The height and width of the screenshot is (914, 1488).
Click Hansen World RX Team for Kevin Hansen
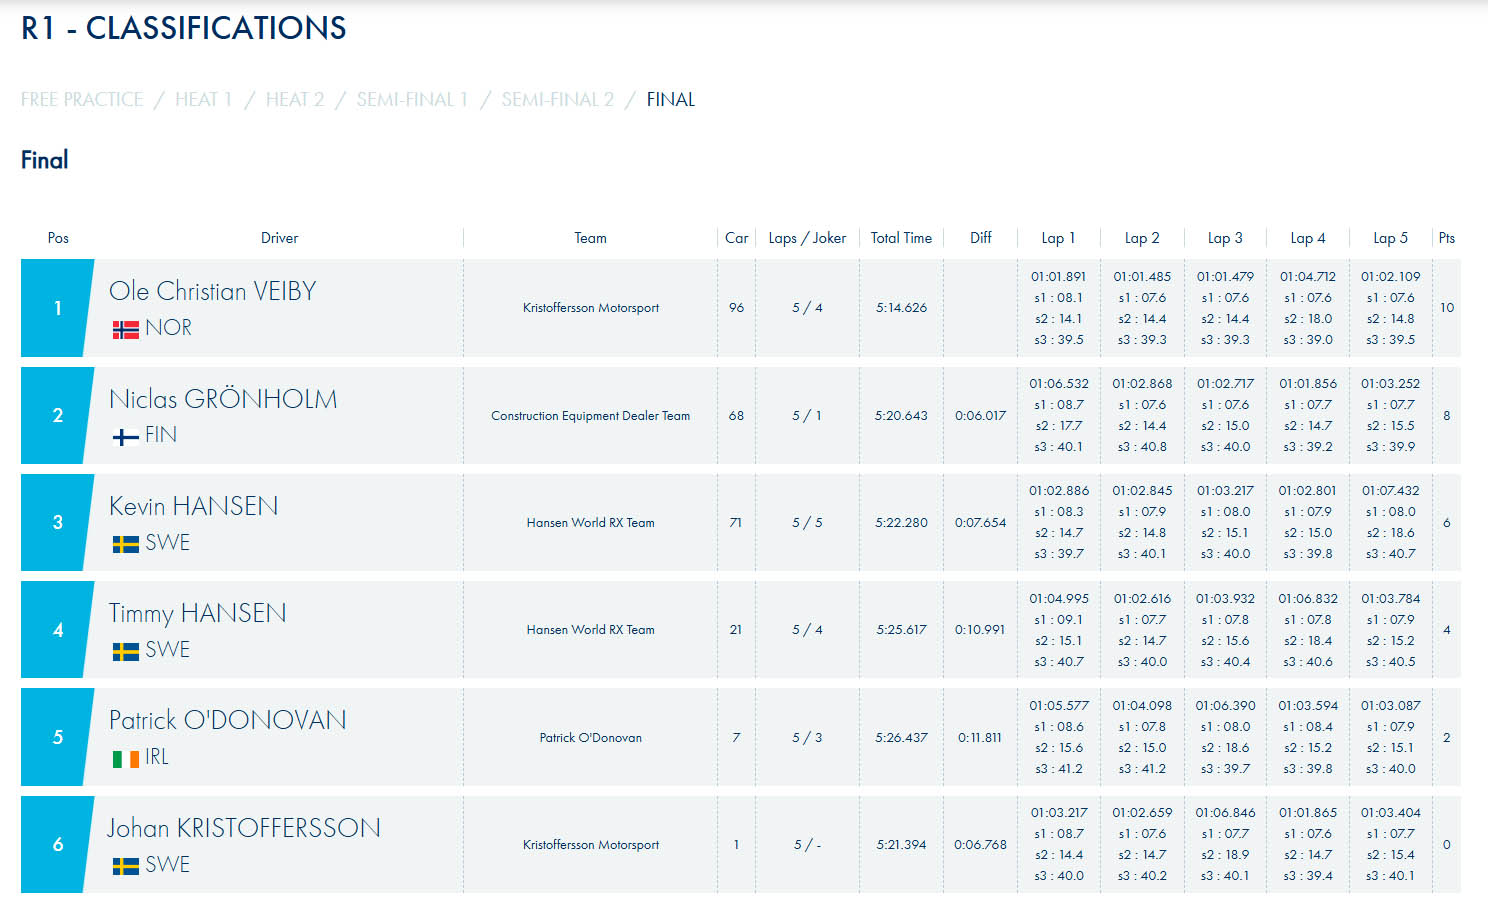pos(591,523)
